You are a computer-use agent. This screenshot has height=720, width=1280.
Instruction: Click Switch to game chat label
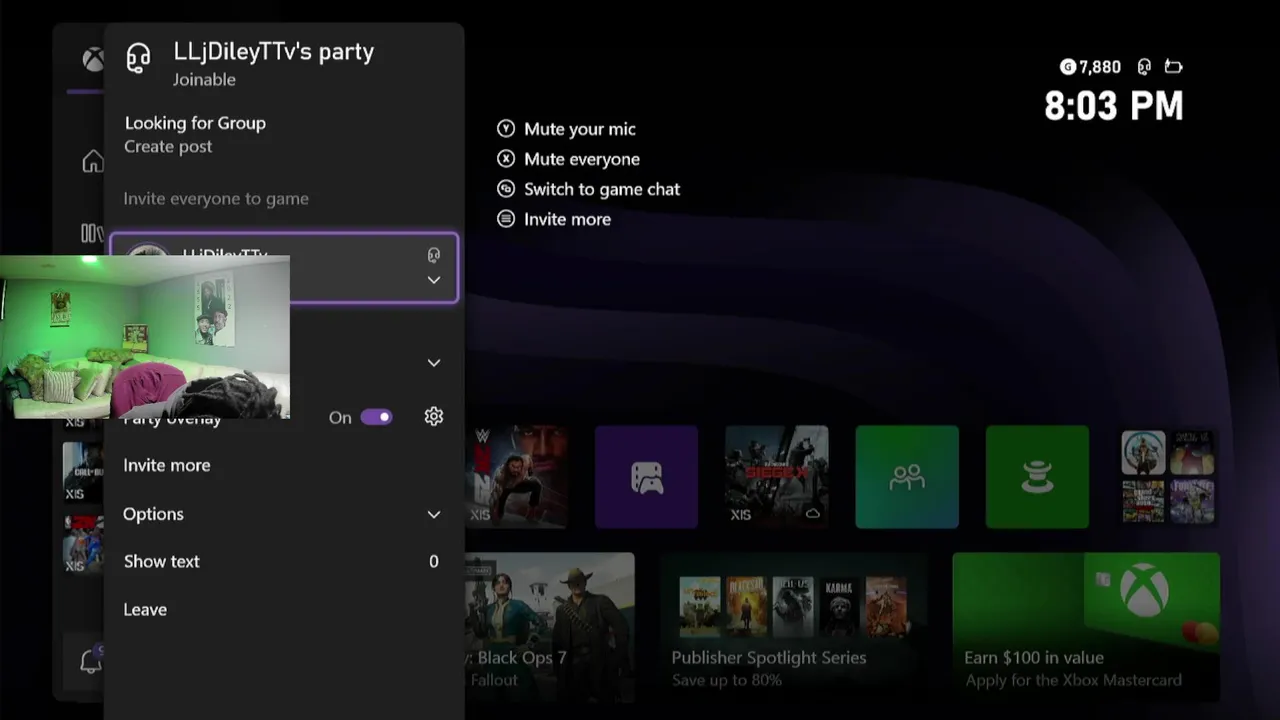[602, 189]
